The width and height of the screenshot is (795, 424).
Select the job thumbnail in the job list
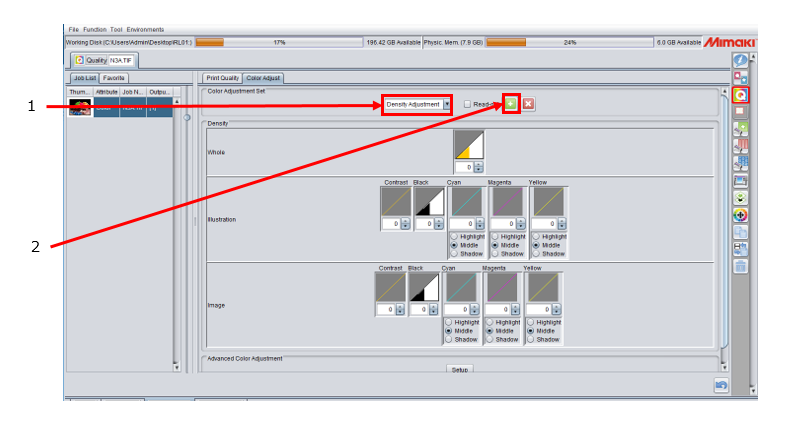point(80,107)
